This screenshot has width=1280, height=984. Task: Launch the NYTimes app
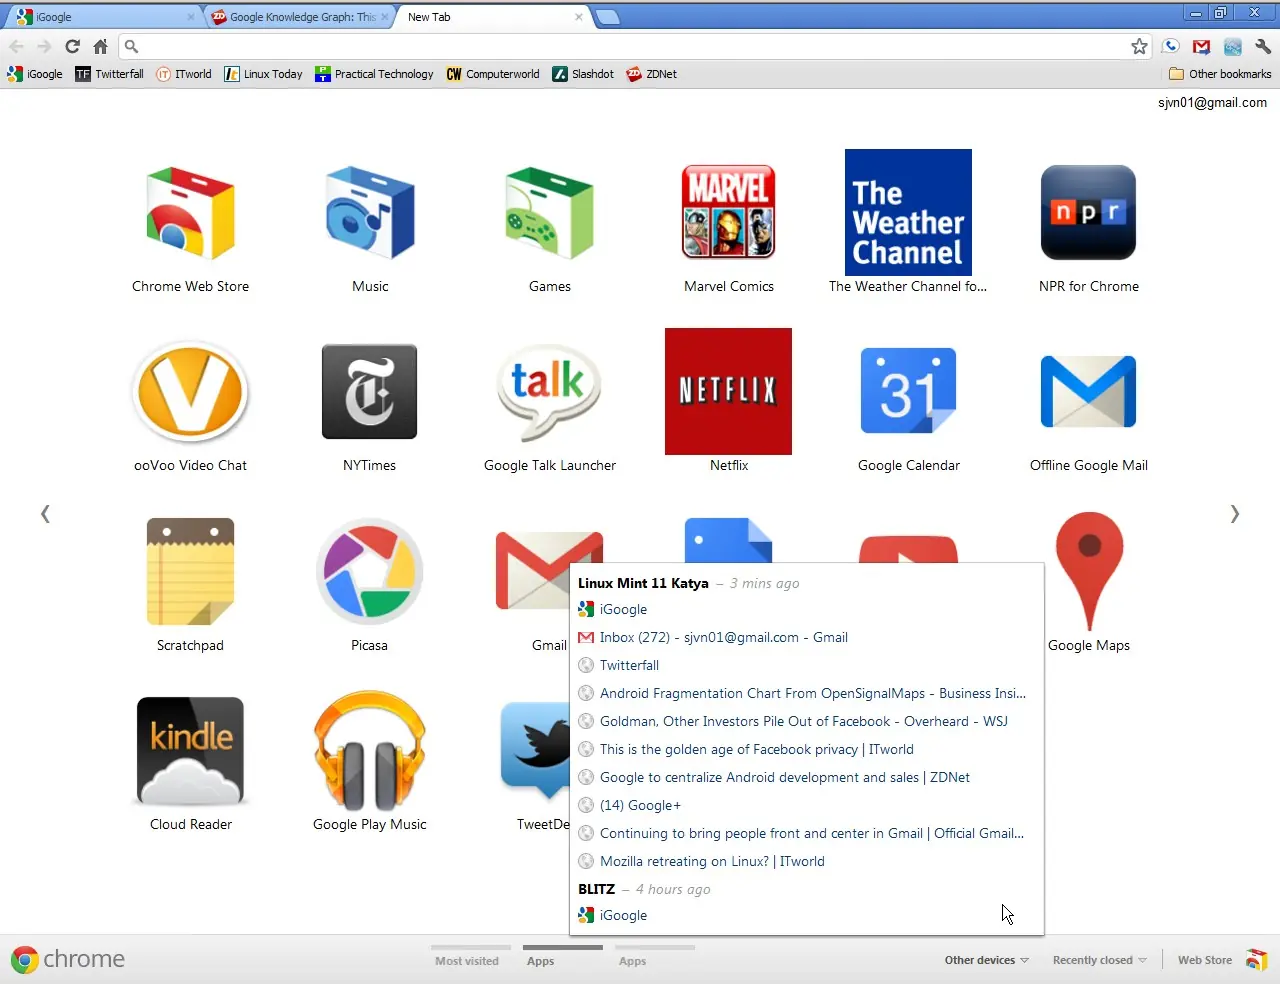click(x=369, y=392)
